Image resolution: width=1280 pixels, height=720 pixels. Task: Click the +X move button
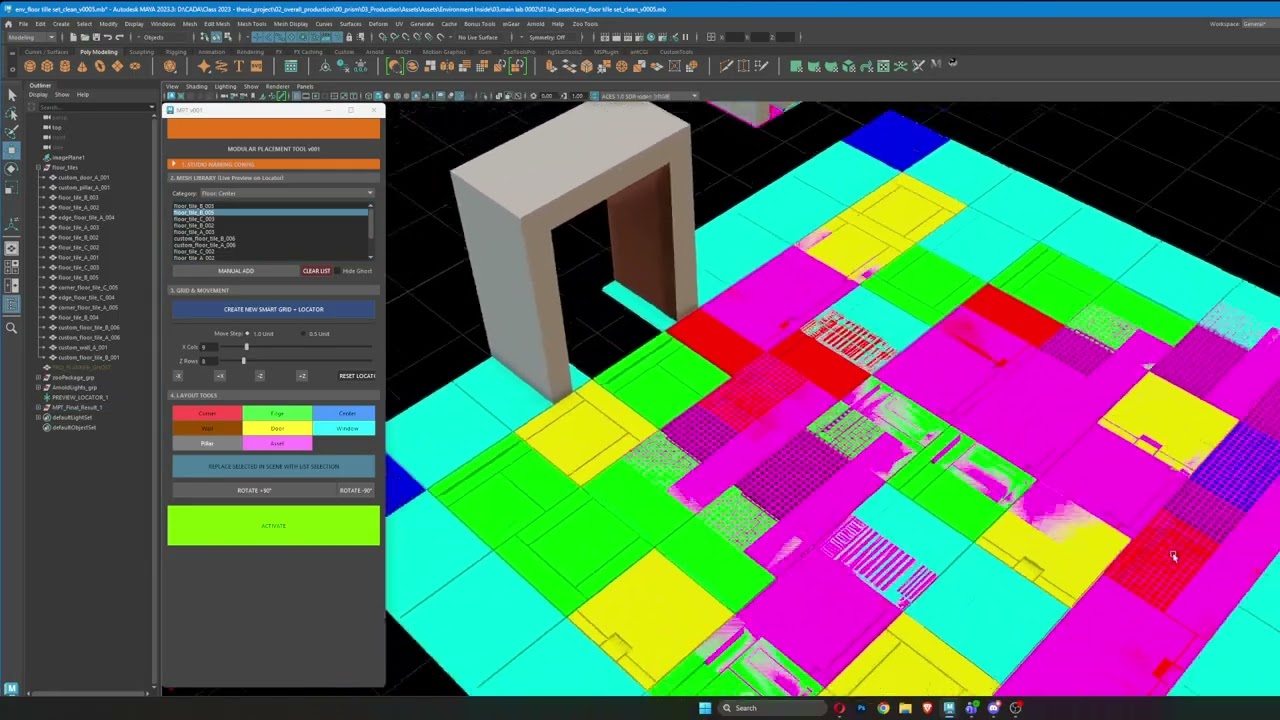pyautogui.click(x=220, y=376)
